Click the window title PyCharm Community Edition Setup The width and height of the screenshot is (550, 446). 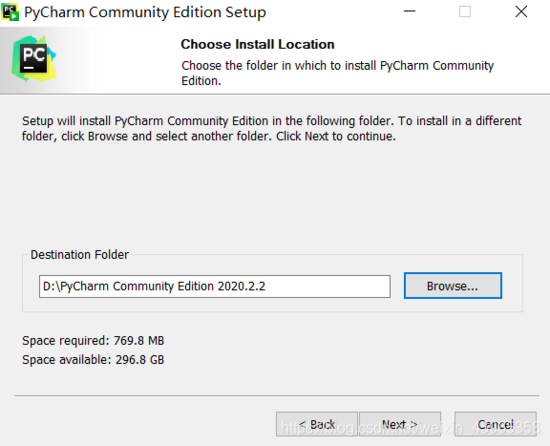tap(145, 12)
